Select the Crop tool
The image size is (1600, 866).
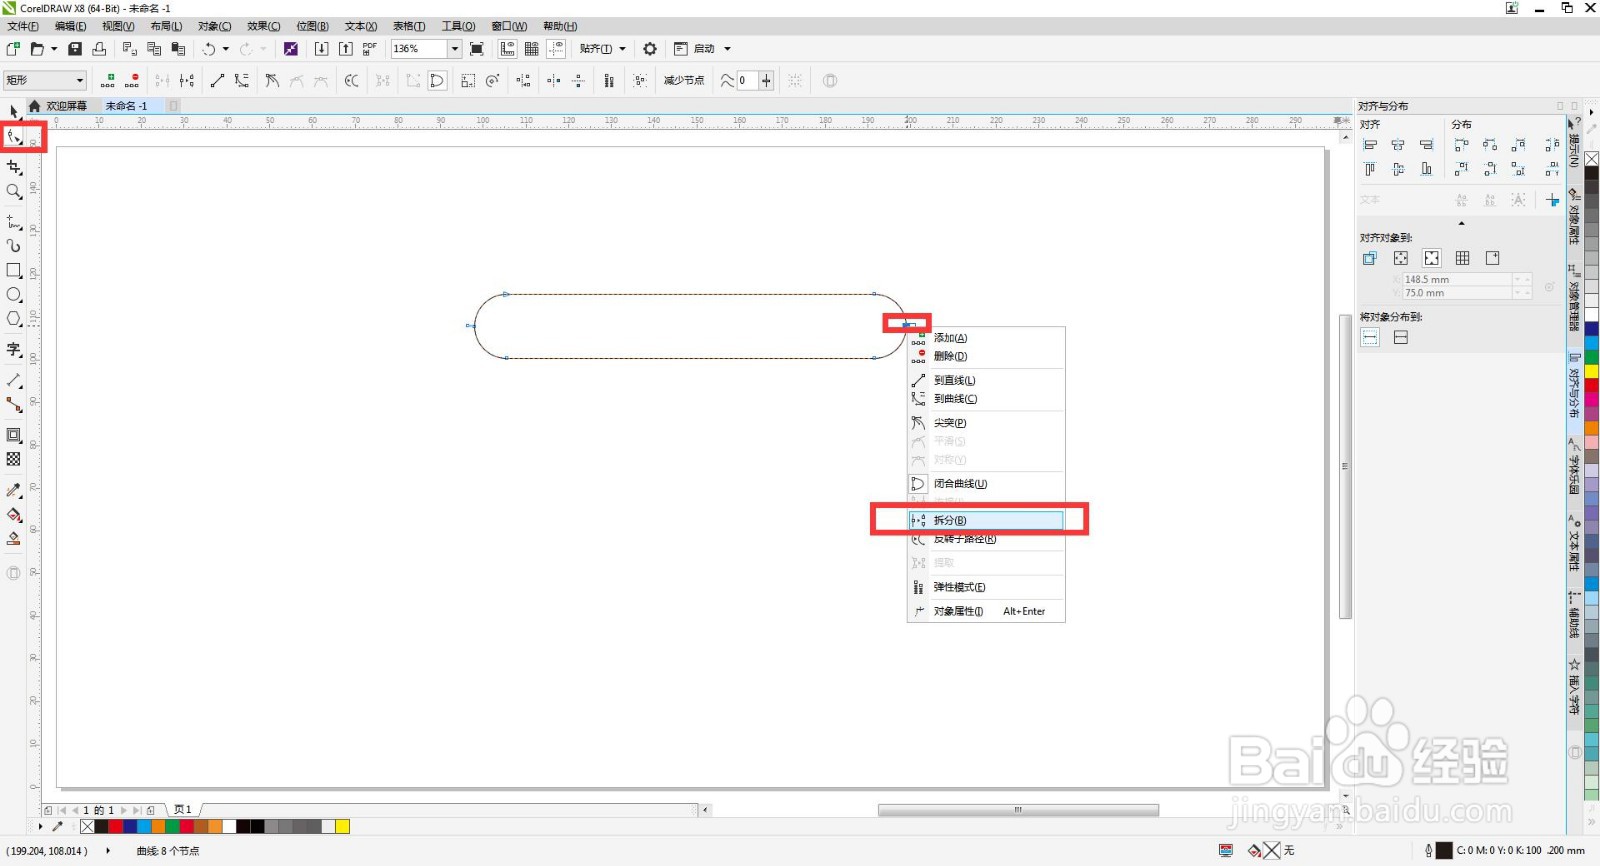(x=14, y=167)
